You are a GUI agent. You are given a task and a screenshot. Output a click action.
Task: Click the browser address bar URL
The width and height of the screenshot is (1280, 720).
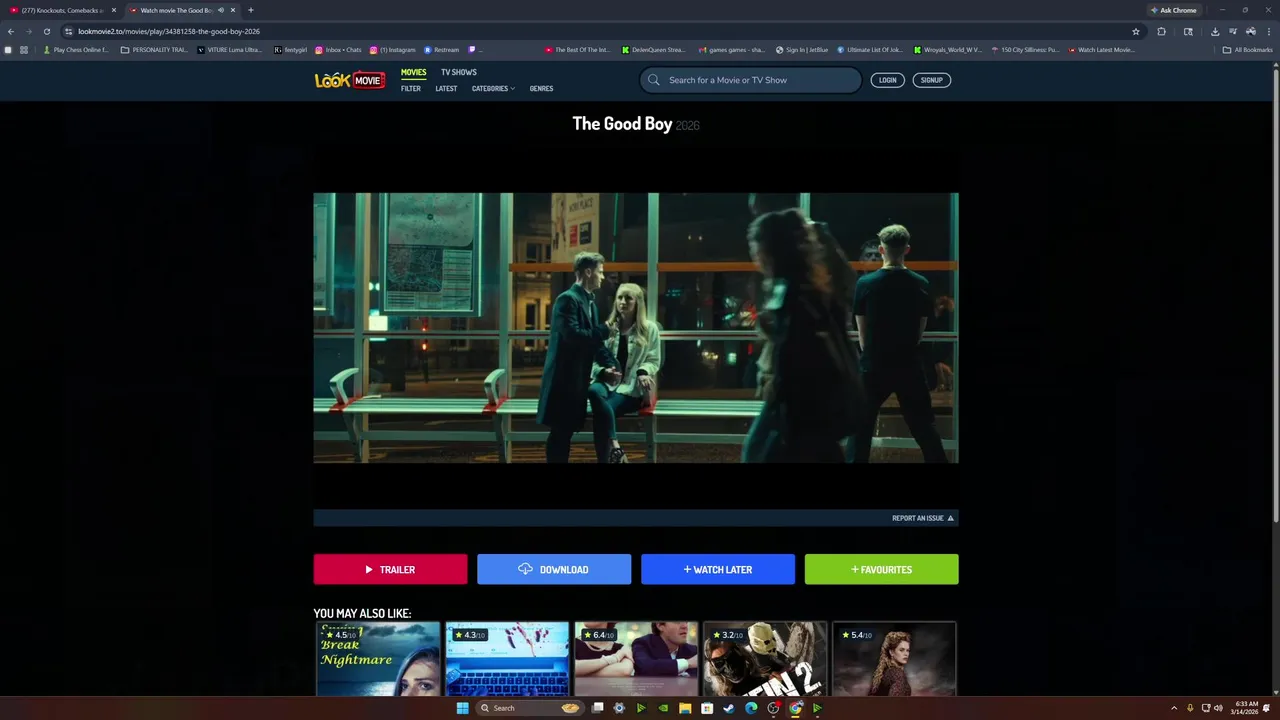click(x=169, y=31)
